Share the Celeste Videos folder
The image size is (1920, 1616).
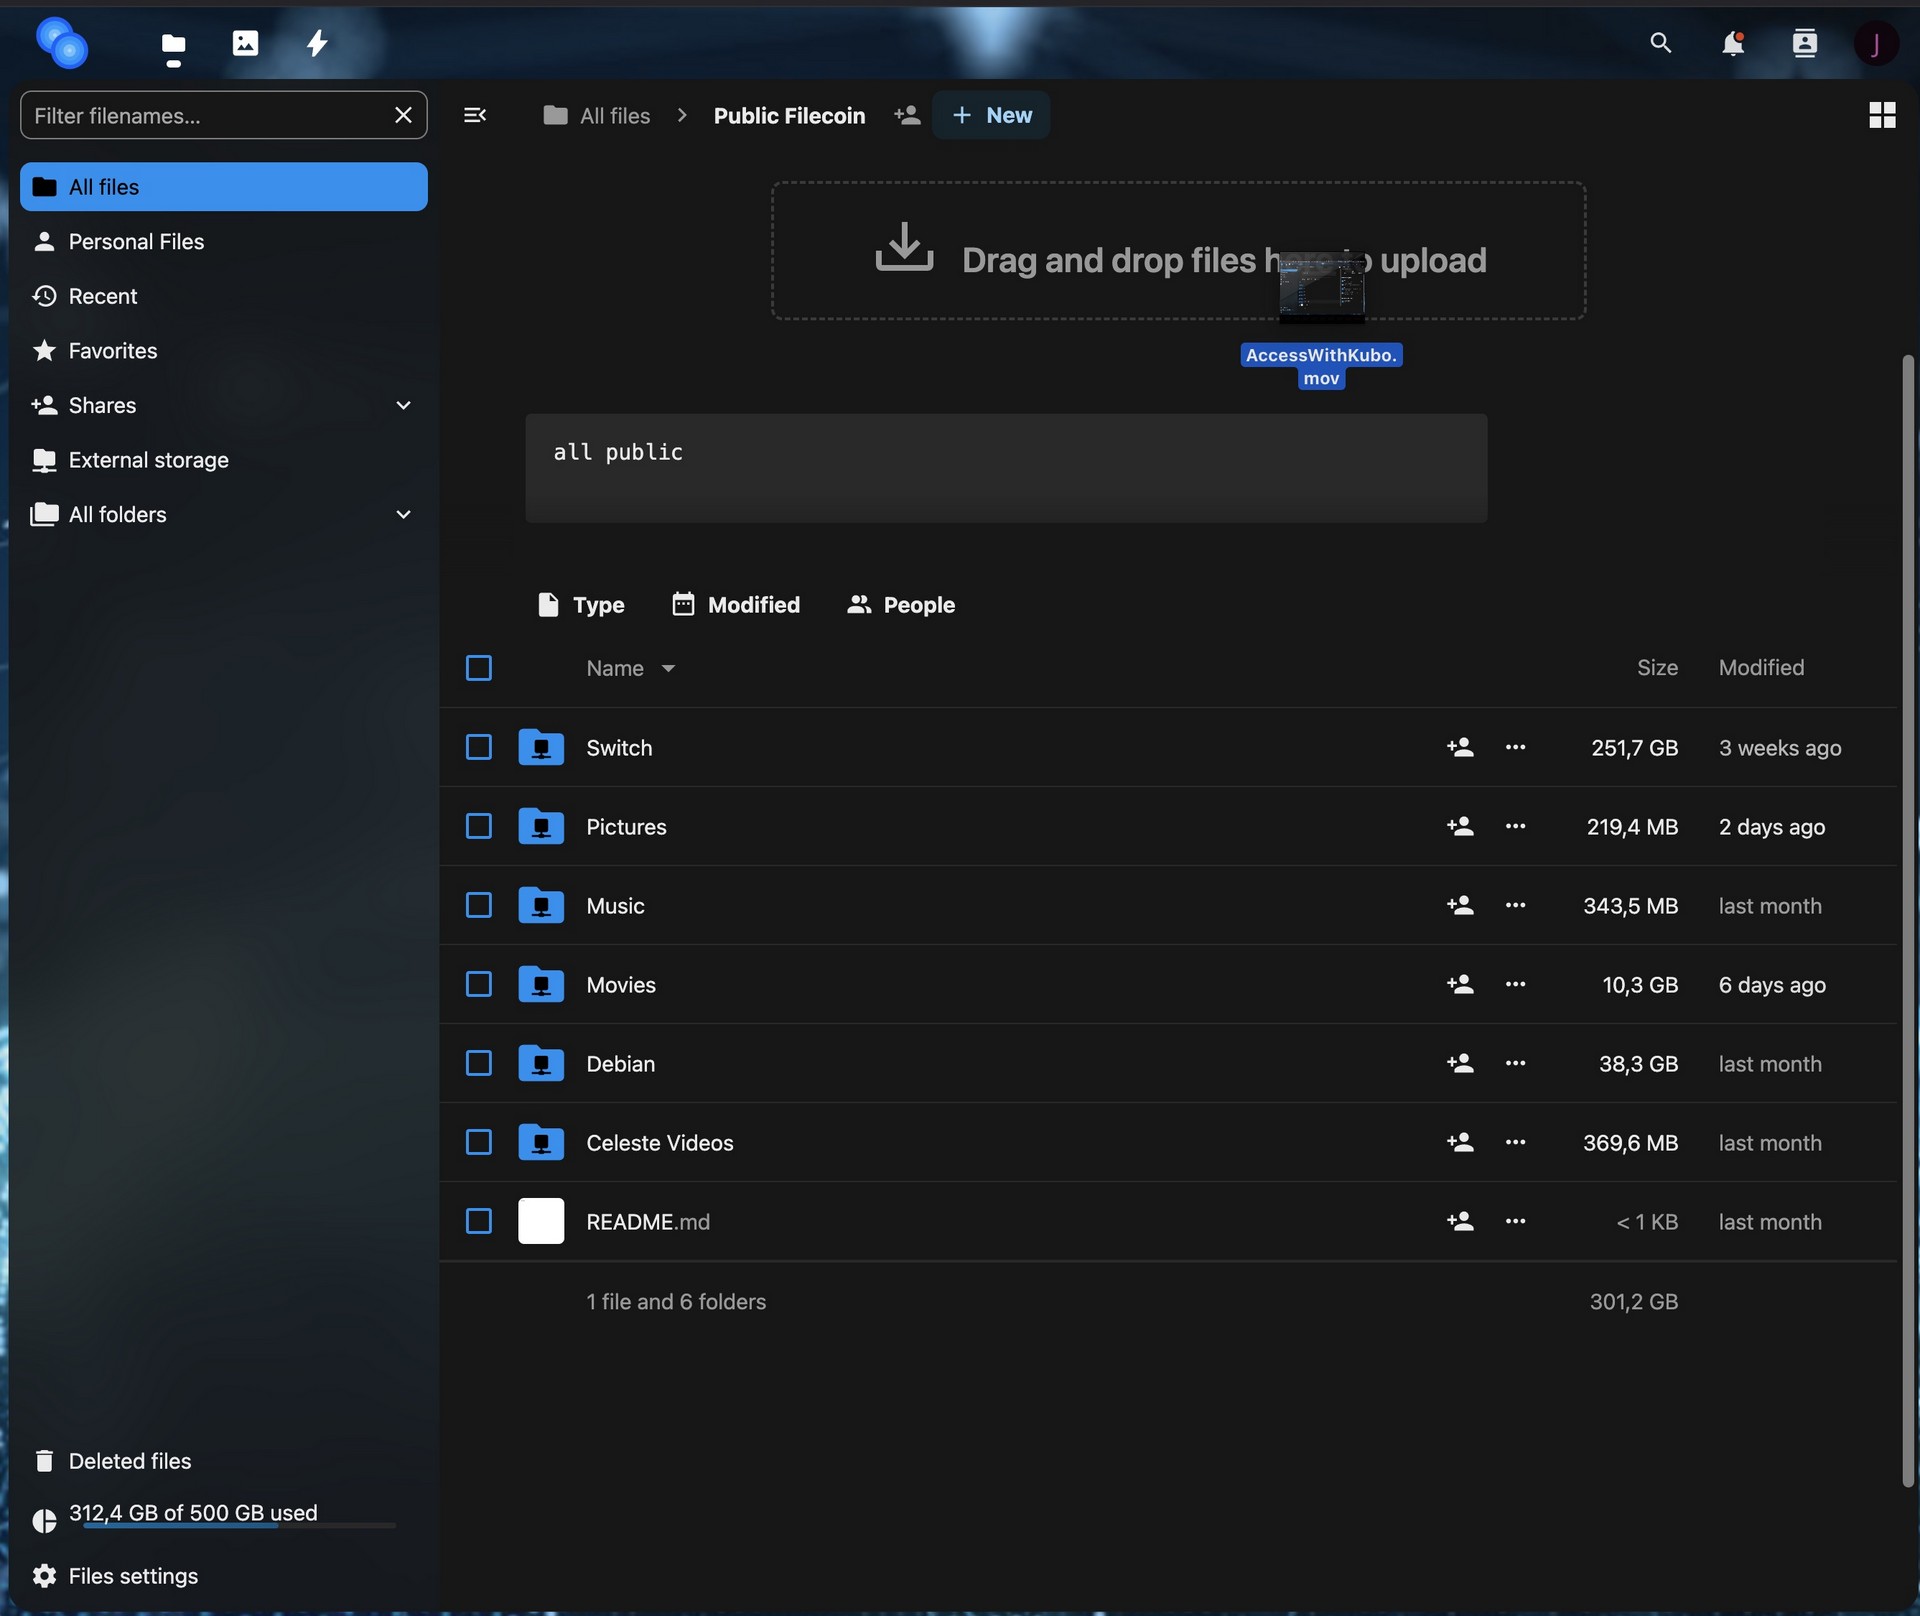tap(1460, 1142)
